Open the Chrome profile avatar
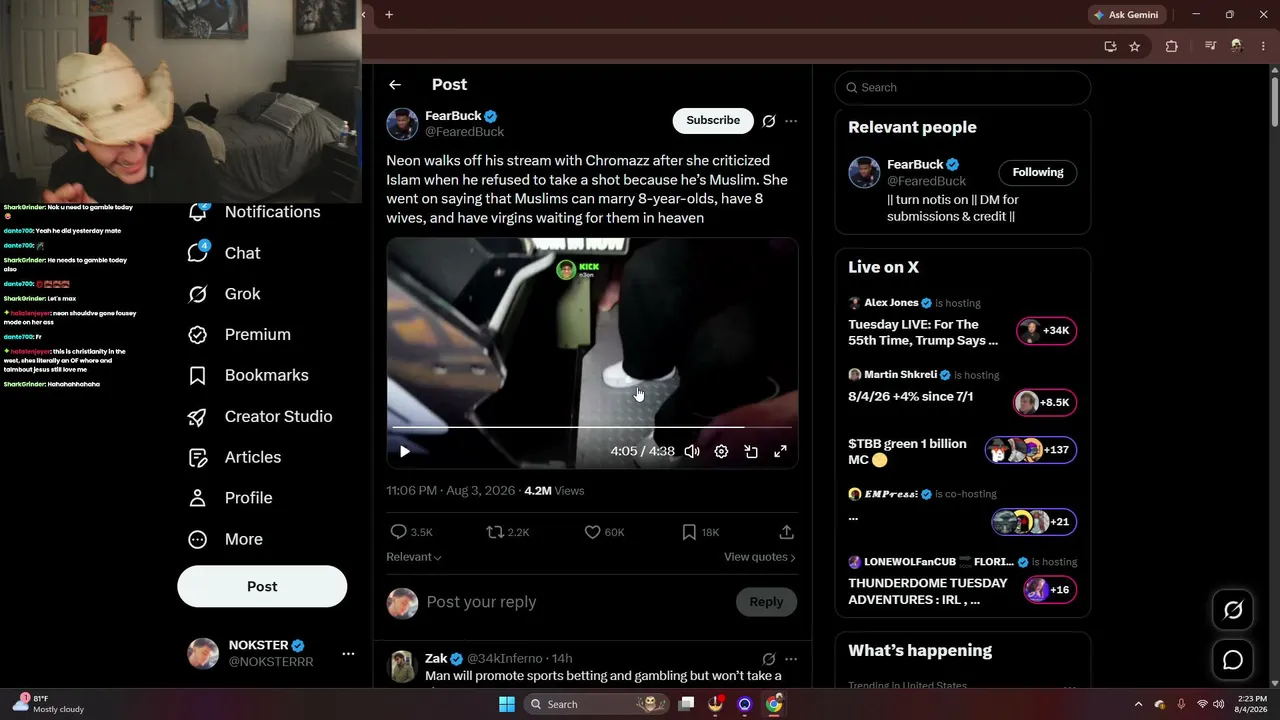This screenshot has height=720, width=1280. point(1237,46)
